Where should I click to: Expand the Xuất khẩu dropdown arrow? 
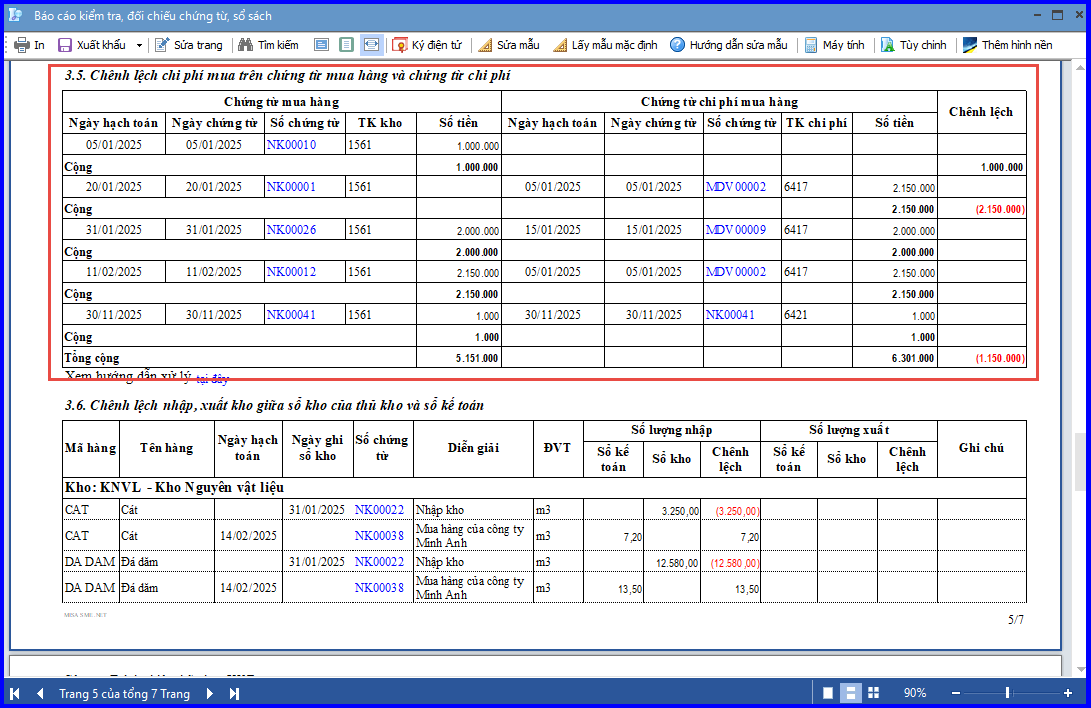click(x=139, y=45)
